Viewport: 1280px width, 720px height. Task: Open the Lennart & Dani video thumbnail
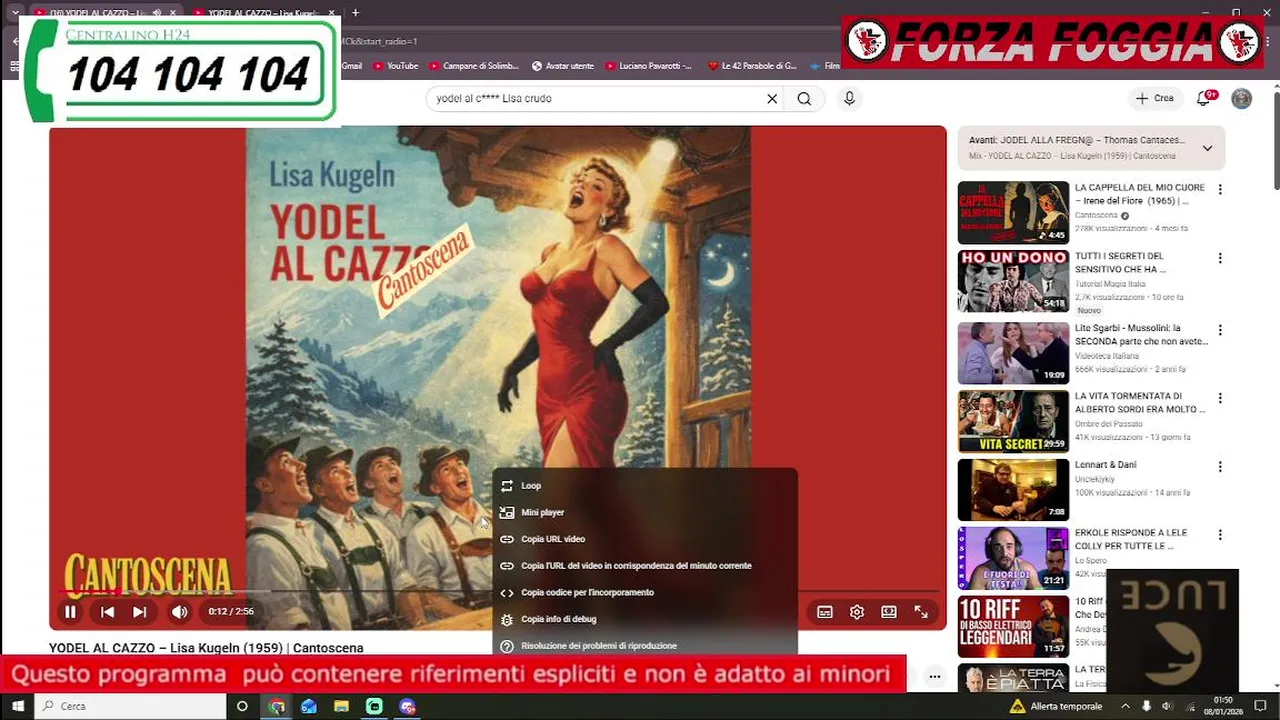click(1013, 490)
